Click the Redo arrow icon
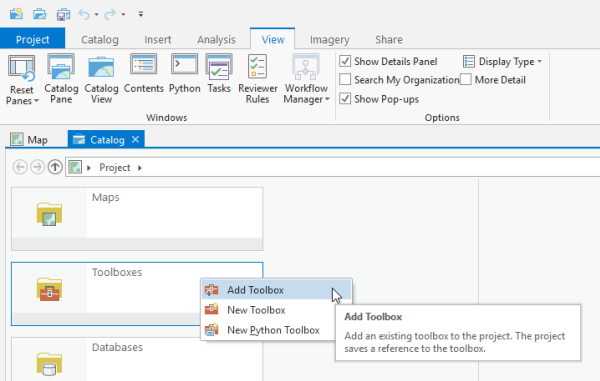Viewport: 600px width, 381px height. point(110,14)
